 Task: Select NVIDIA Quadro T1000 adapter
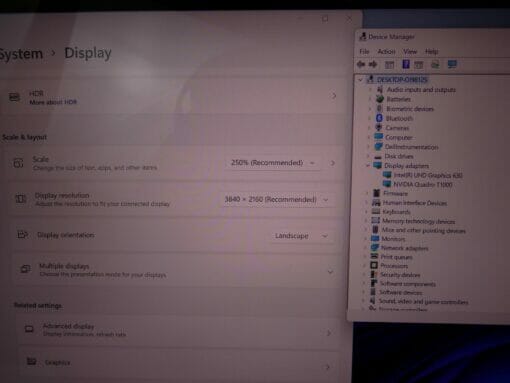point(422,184)
